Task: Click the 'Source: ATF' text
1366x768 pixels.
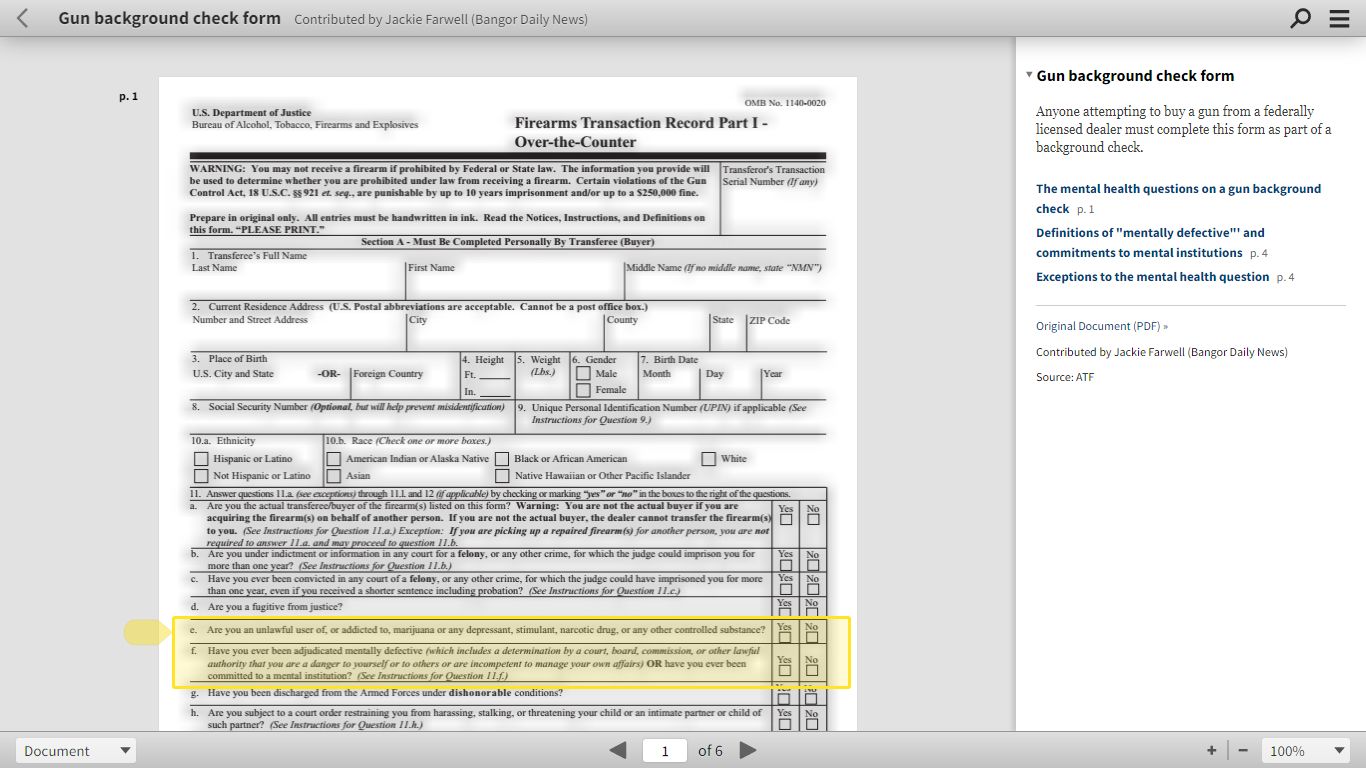Action: pyautogui.click(x=1065, y=377)
